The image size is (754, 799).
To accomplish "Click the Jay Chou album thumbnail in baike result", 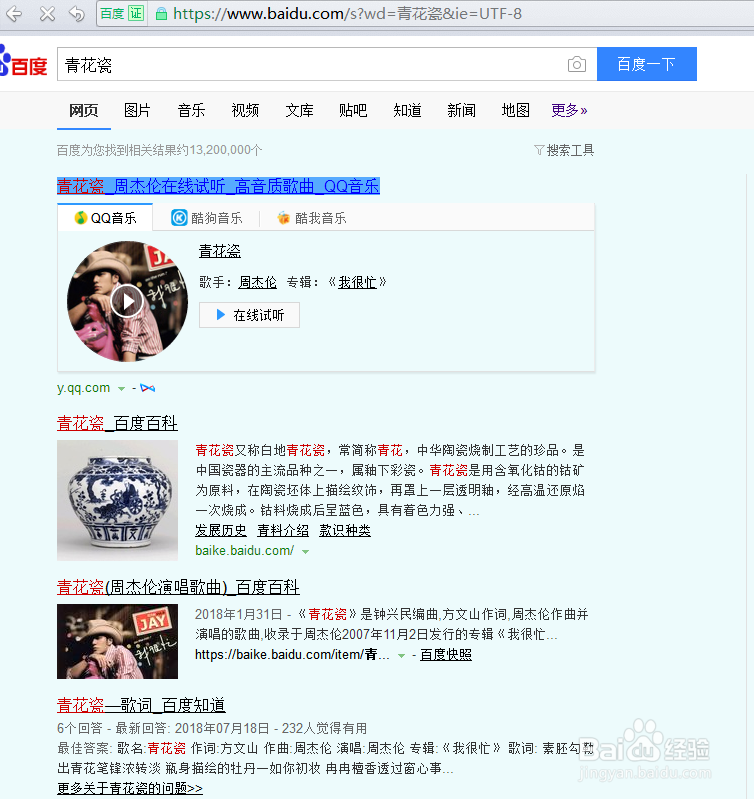I will click(117, 642).
